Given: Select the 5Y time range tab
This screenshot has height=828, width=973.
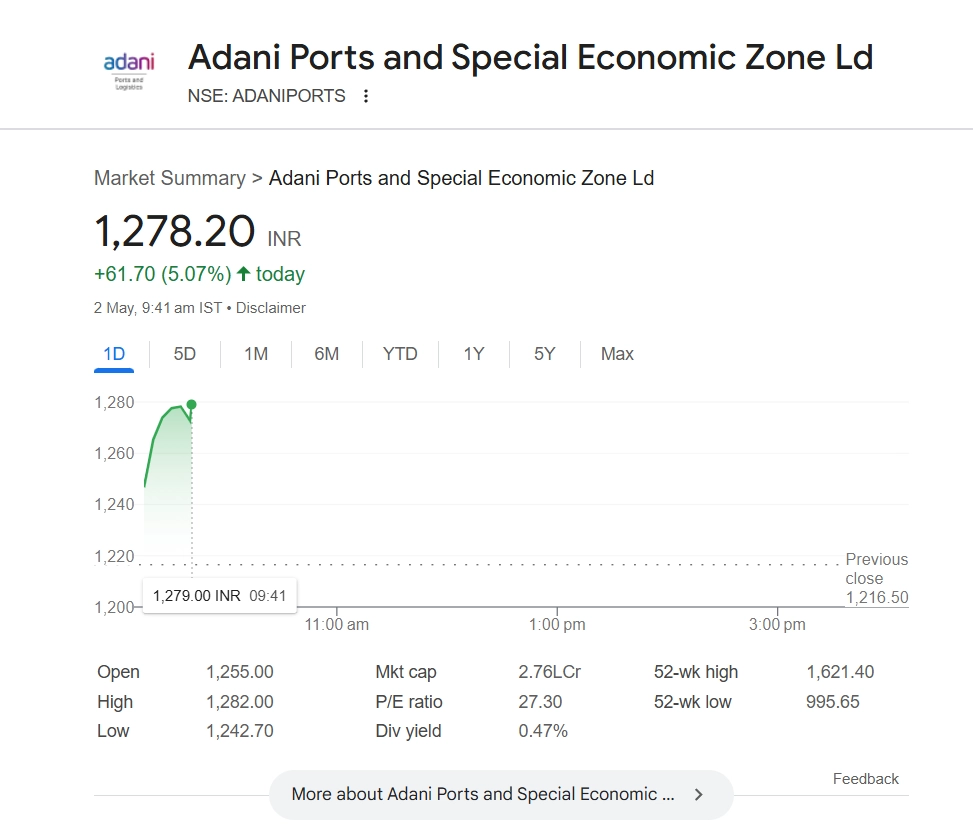Looking at the screenshot, I should pyautogui.click(x=544, y=354).
